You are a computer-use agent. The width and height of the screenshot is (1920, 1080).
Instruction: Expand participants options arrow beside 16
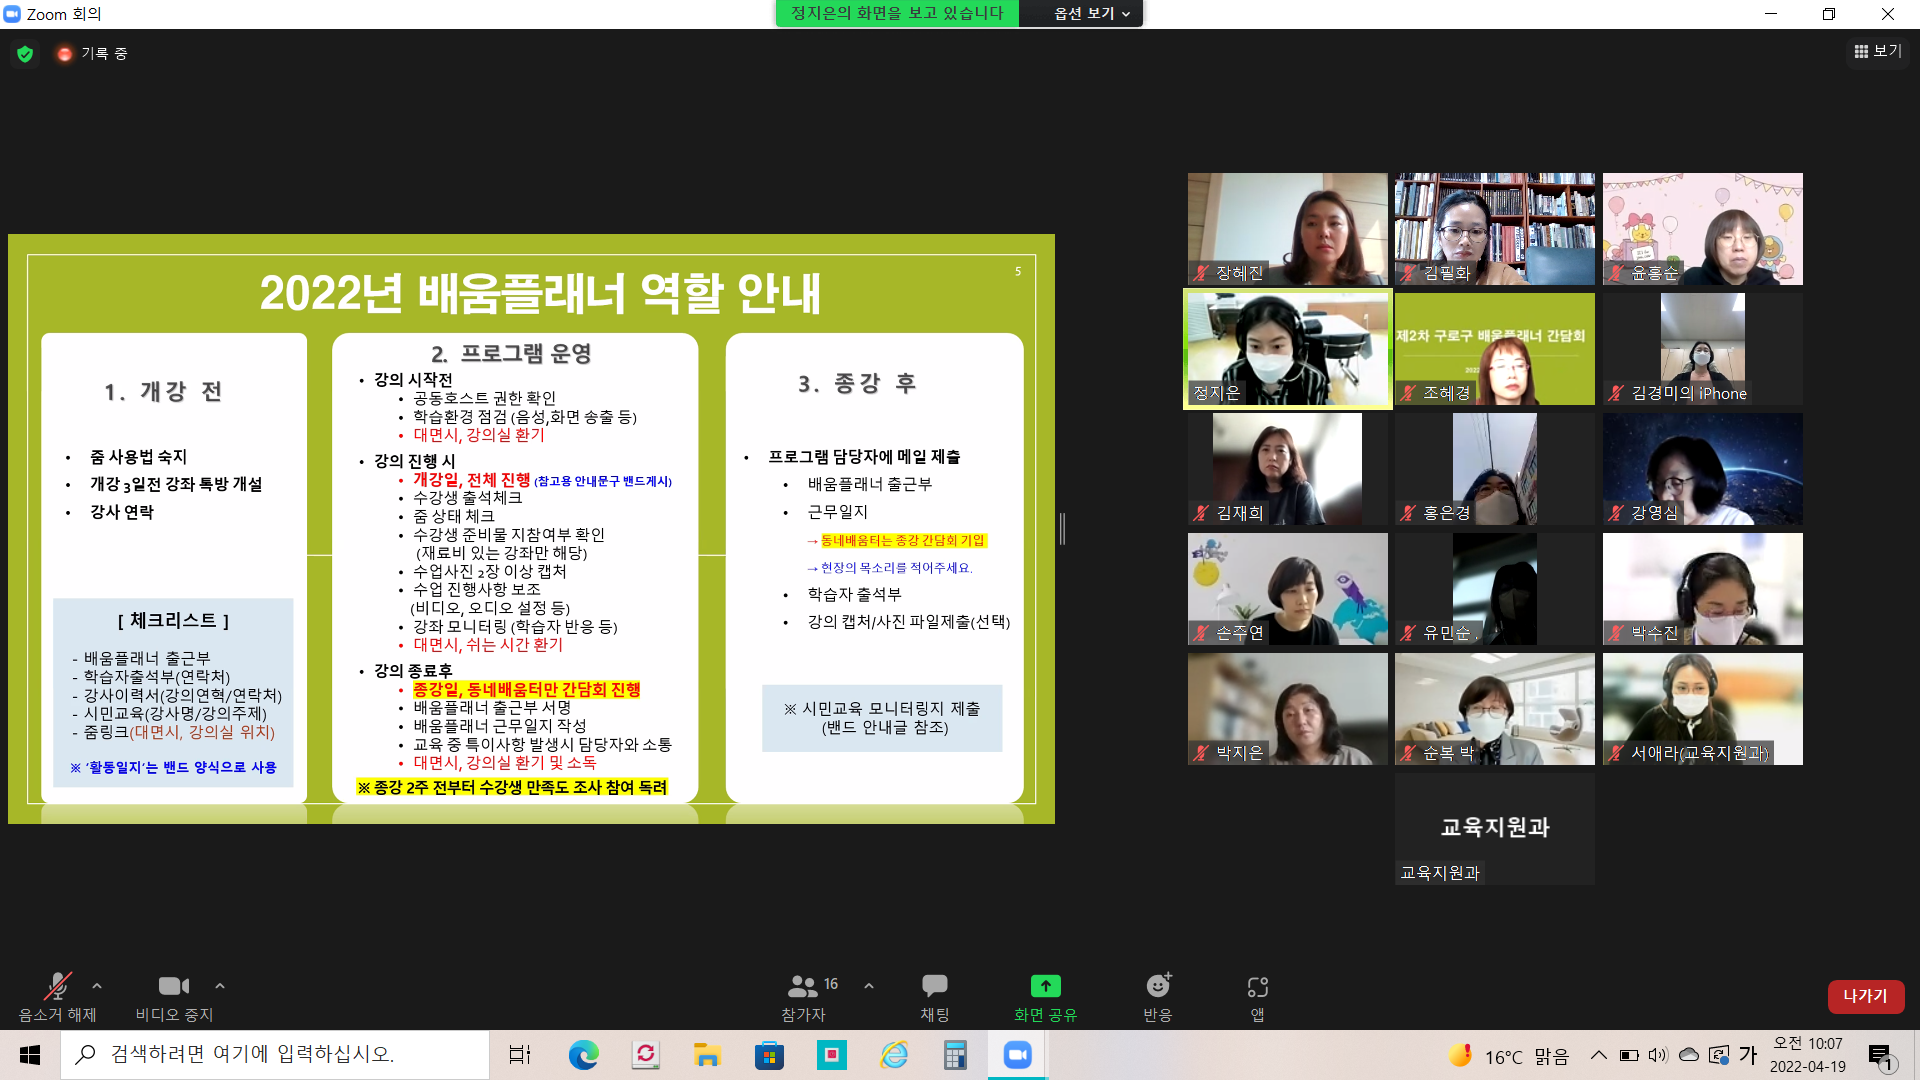tap(869, 986)
